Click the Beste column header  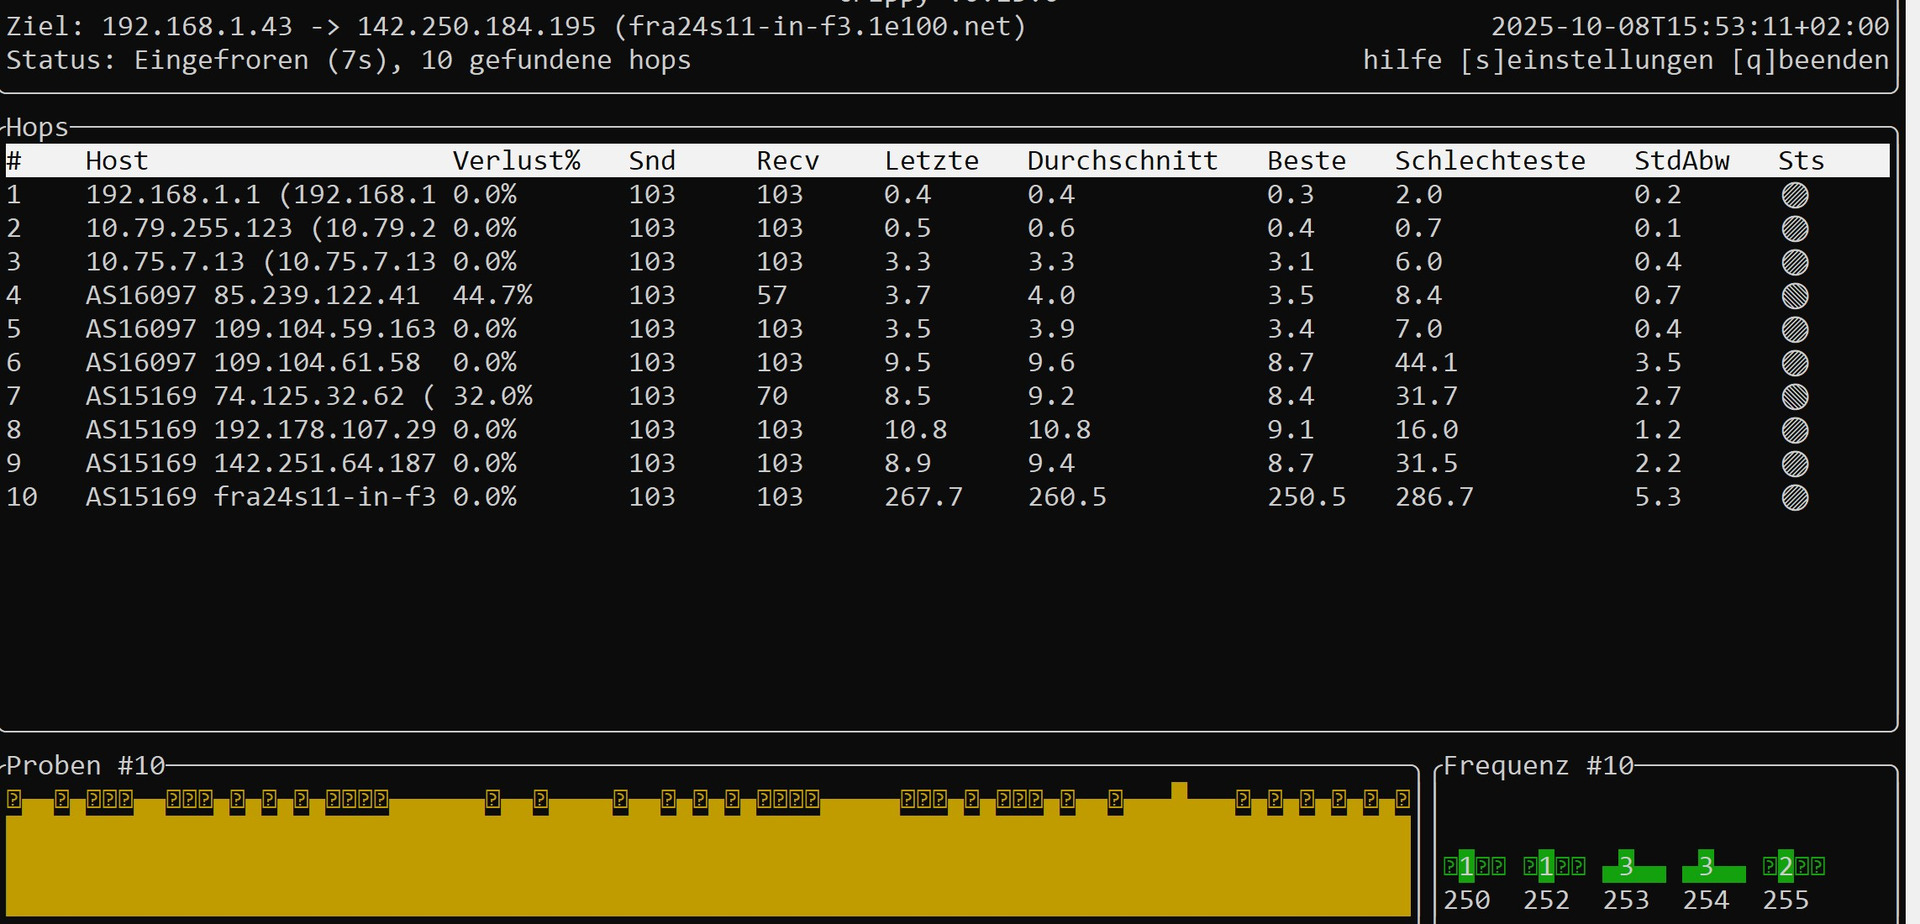(1307, 161)
